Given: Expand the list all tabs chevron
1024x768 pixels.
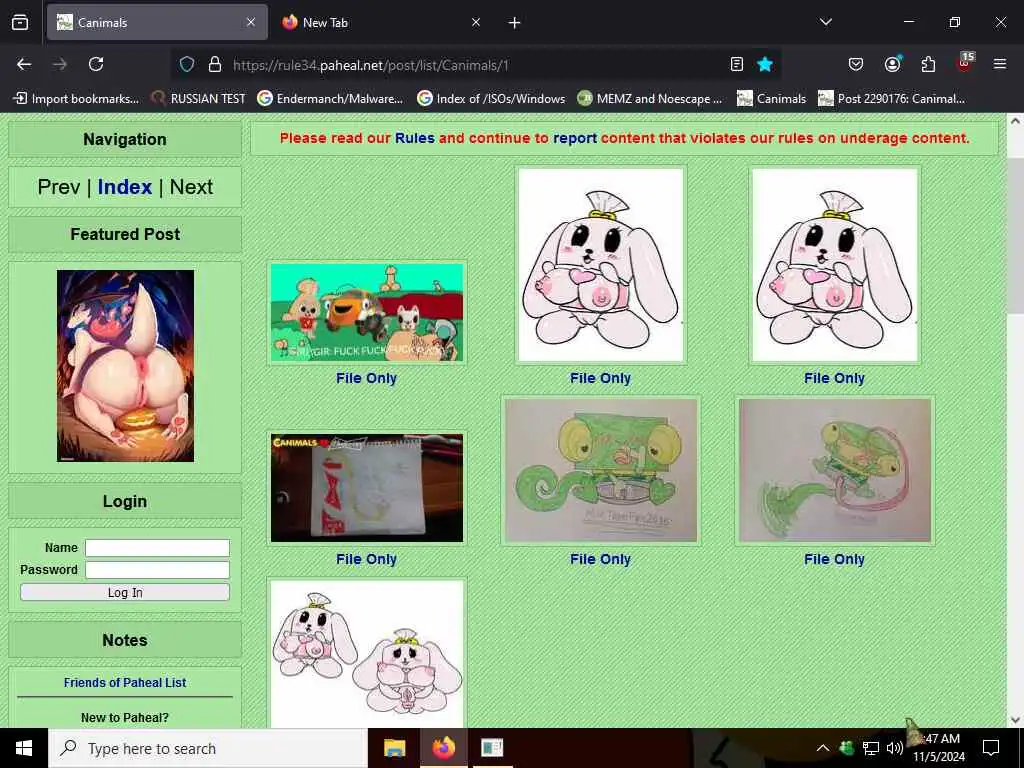Looking at the screenshot, I should 825,22.
